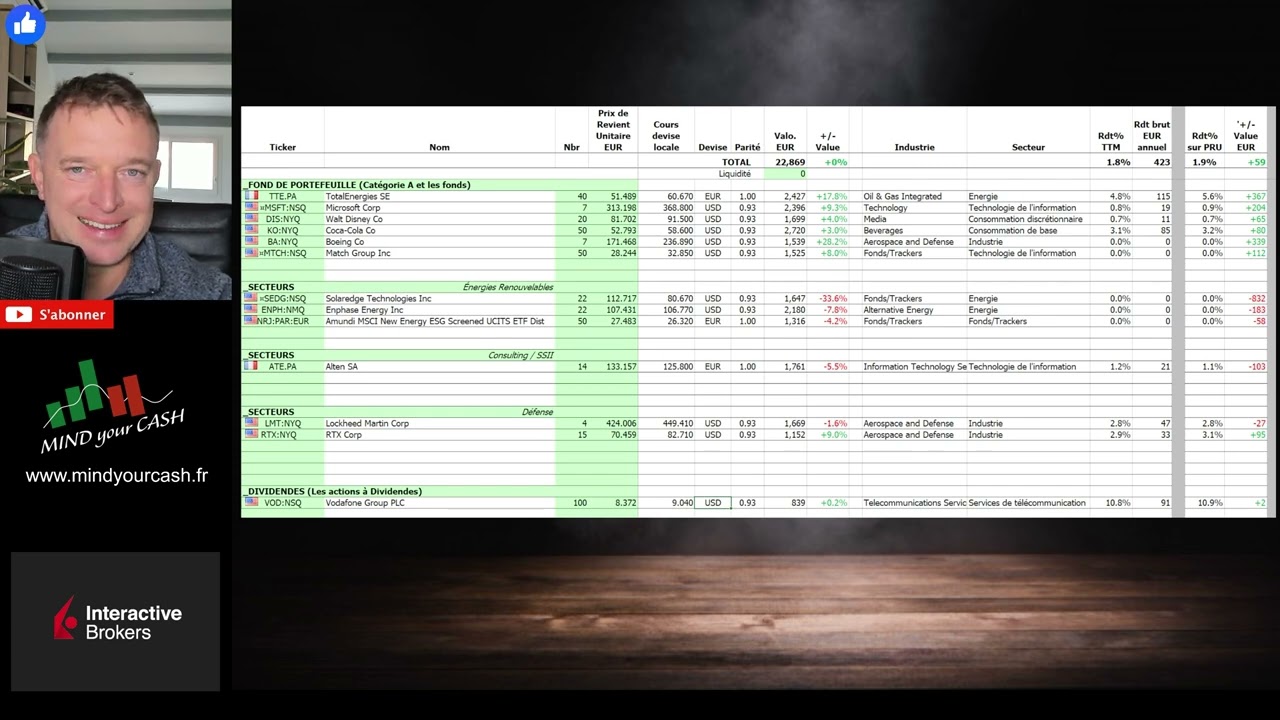Viewport: 1280px width, 720px height.
Task: Select the Industrie column header
Action: pyautogui.click(x=914, y=147)
